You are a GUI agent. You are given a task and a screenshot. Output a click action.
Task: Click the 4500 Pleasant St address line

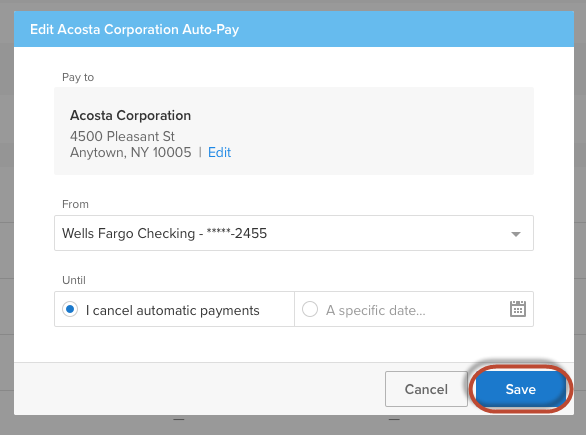click(x=122, y=136)
